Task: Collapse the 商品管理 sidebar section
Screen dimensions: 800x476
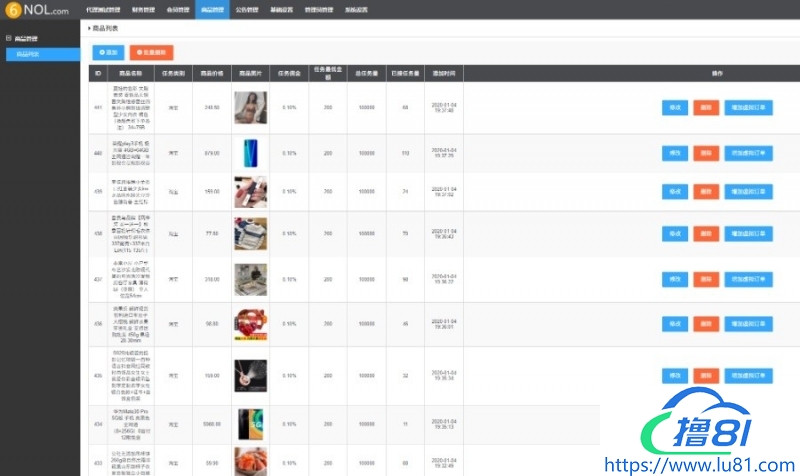Action: [x=27, y=39]
